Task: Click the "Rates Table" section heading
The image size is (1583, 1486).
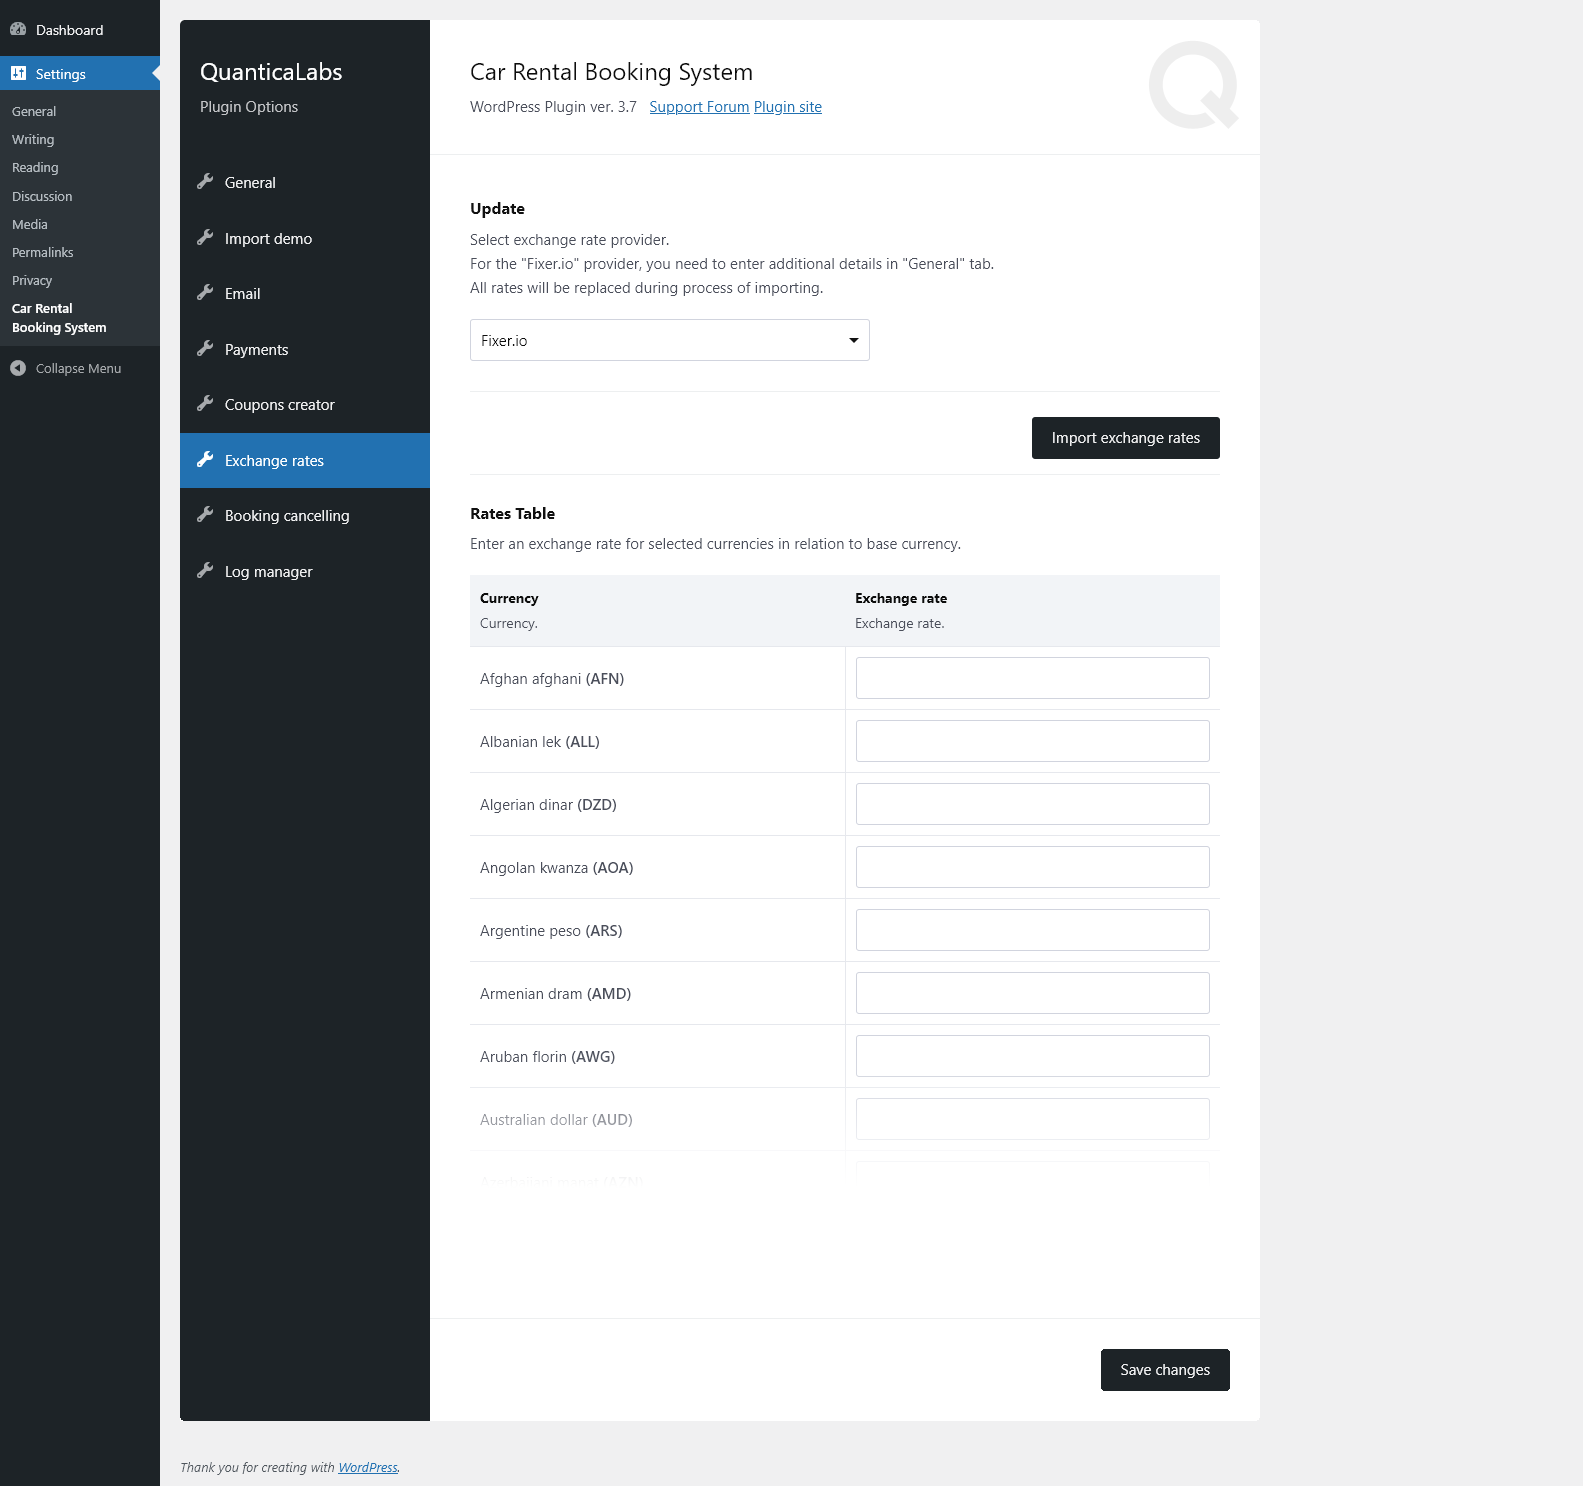Action: point(512,514)
